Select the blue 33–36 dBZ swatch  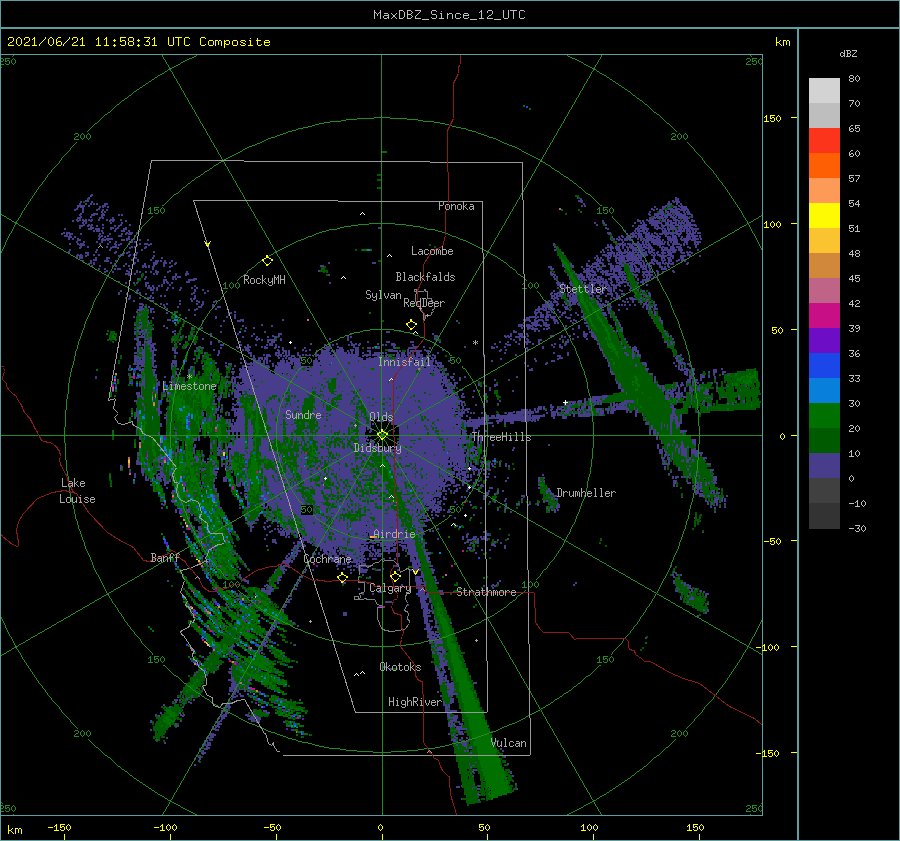point(824,365)
